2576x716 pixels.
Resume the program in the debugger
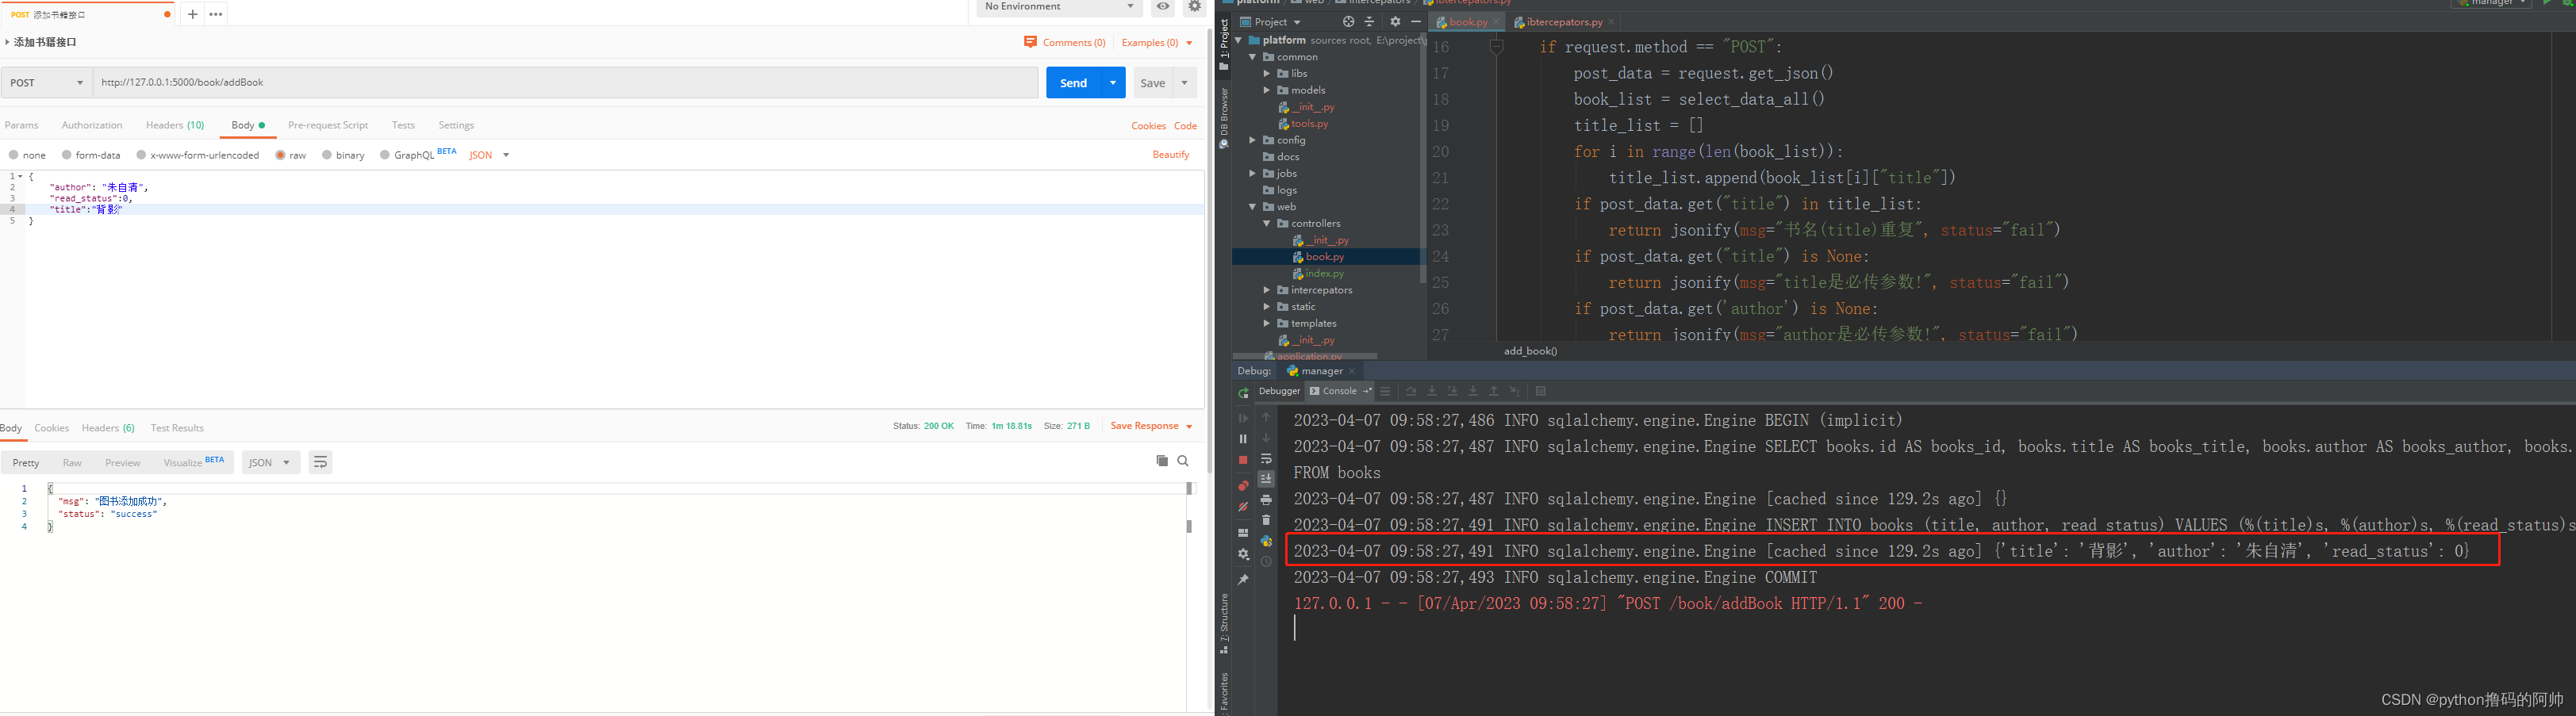pyautogui.click(x=1243, y=418)
